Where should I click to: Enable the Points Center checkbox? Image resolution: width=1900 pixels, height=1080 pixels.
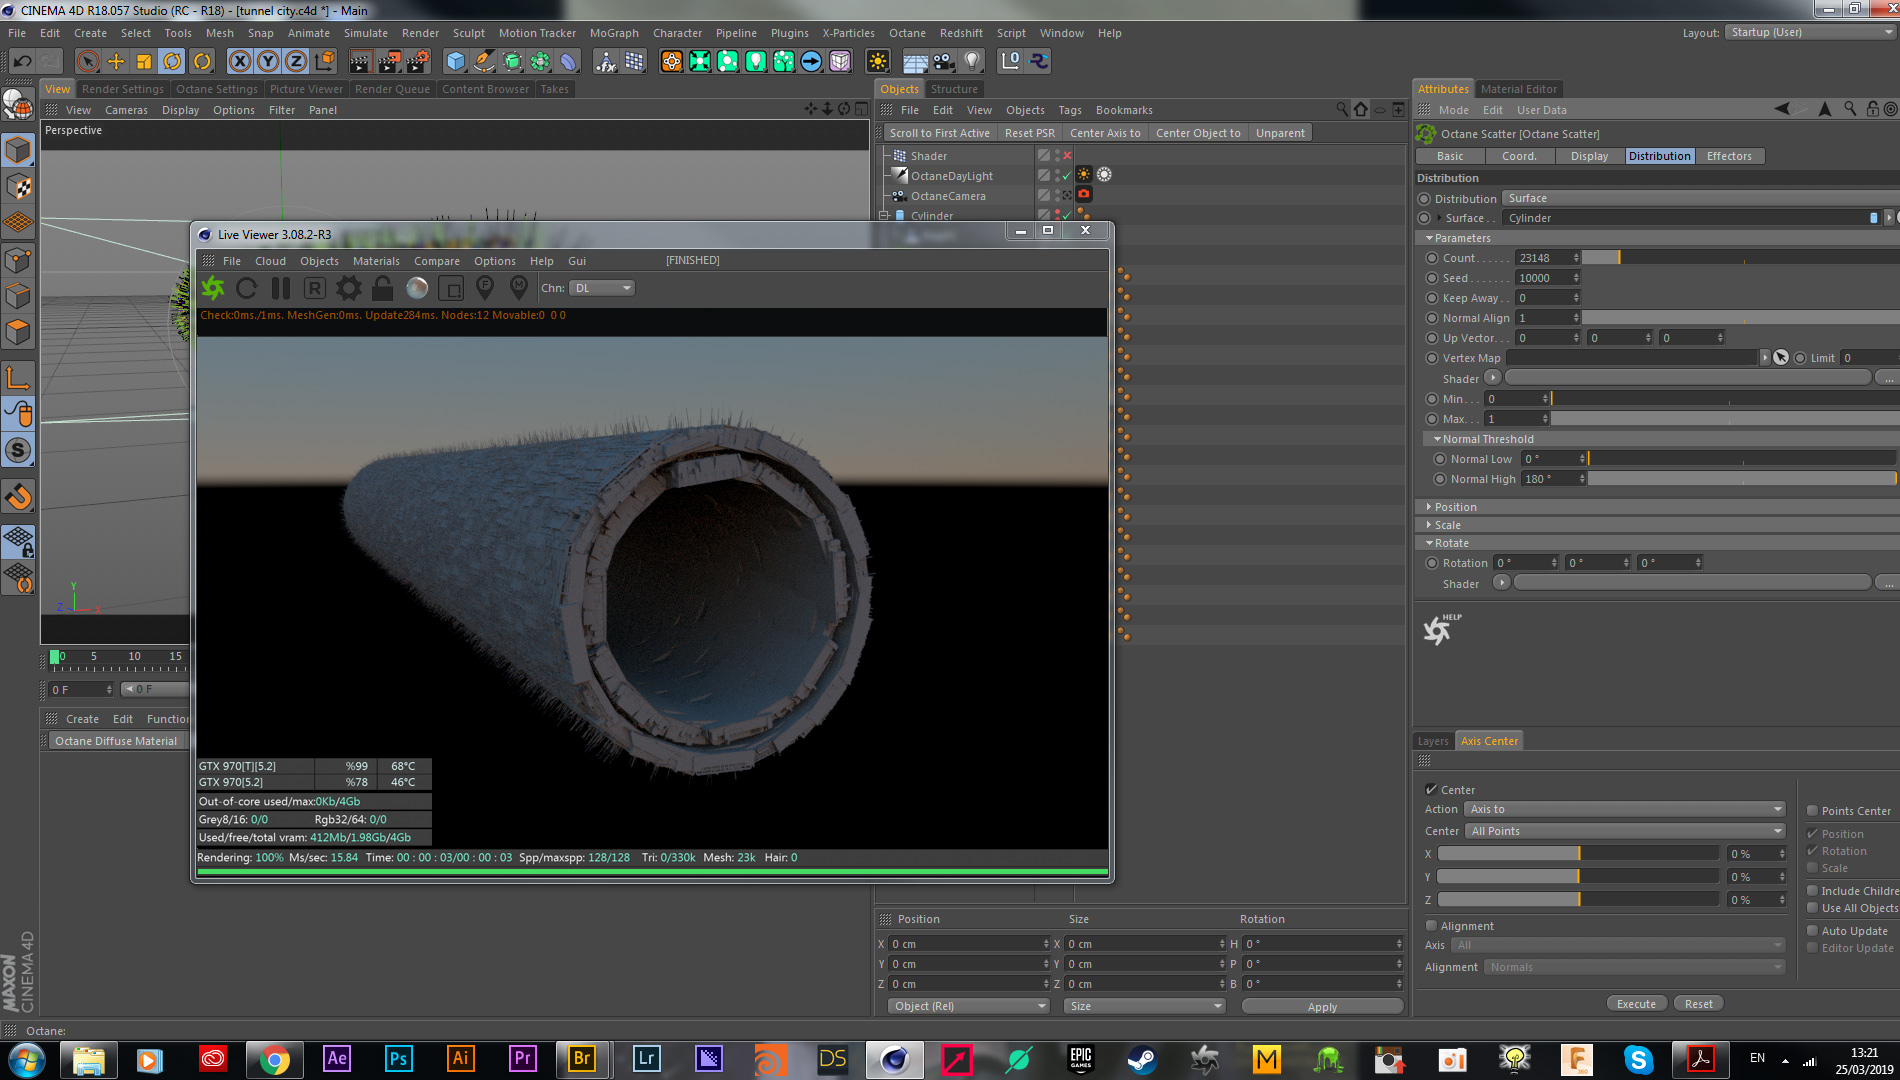point(1812,811)
